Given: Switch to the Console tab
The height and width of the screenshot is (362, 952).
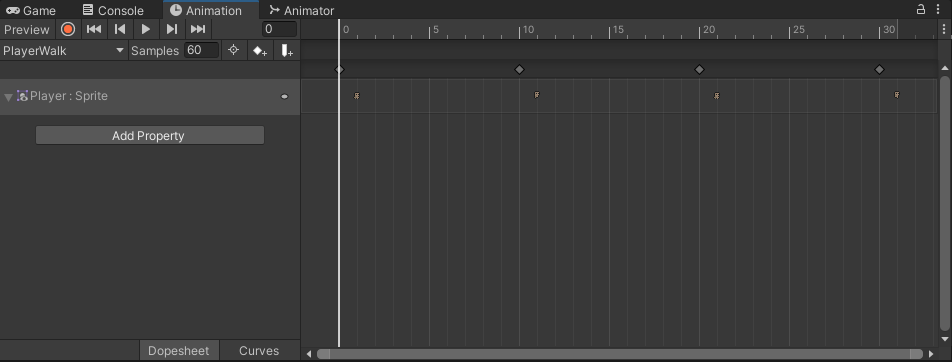Looking at the screenshot, I should (114, 10).
